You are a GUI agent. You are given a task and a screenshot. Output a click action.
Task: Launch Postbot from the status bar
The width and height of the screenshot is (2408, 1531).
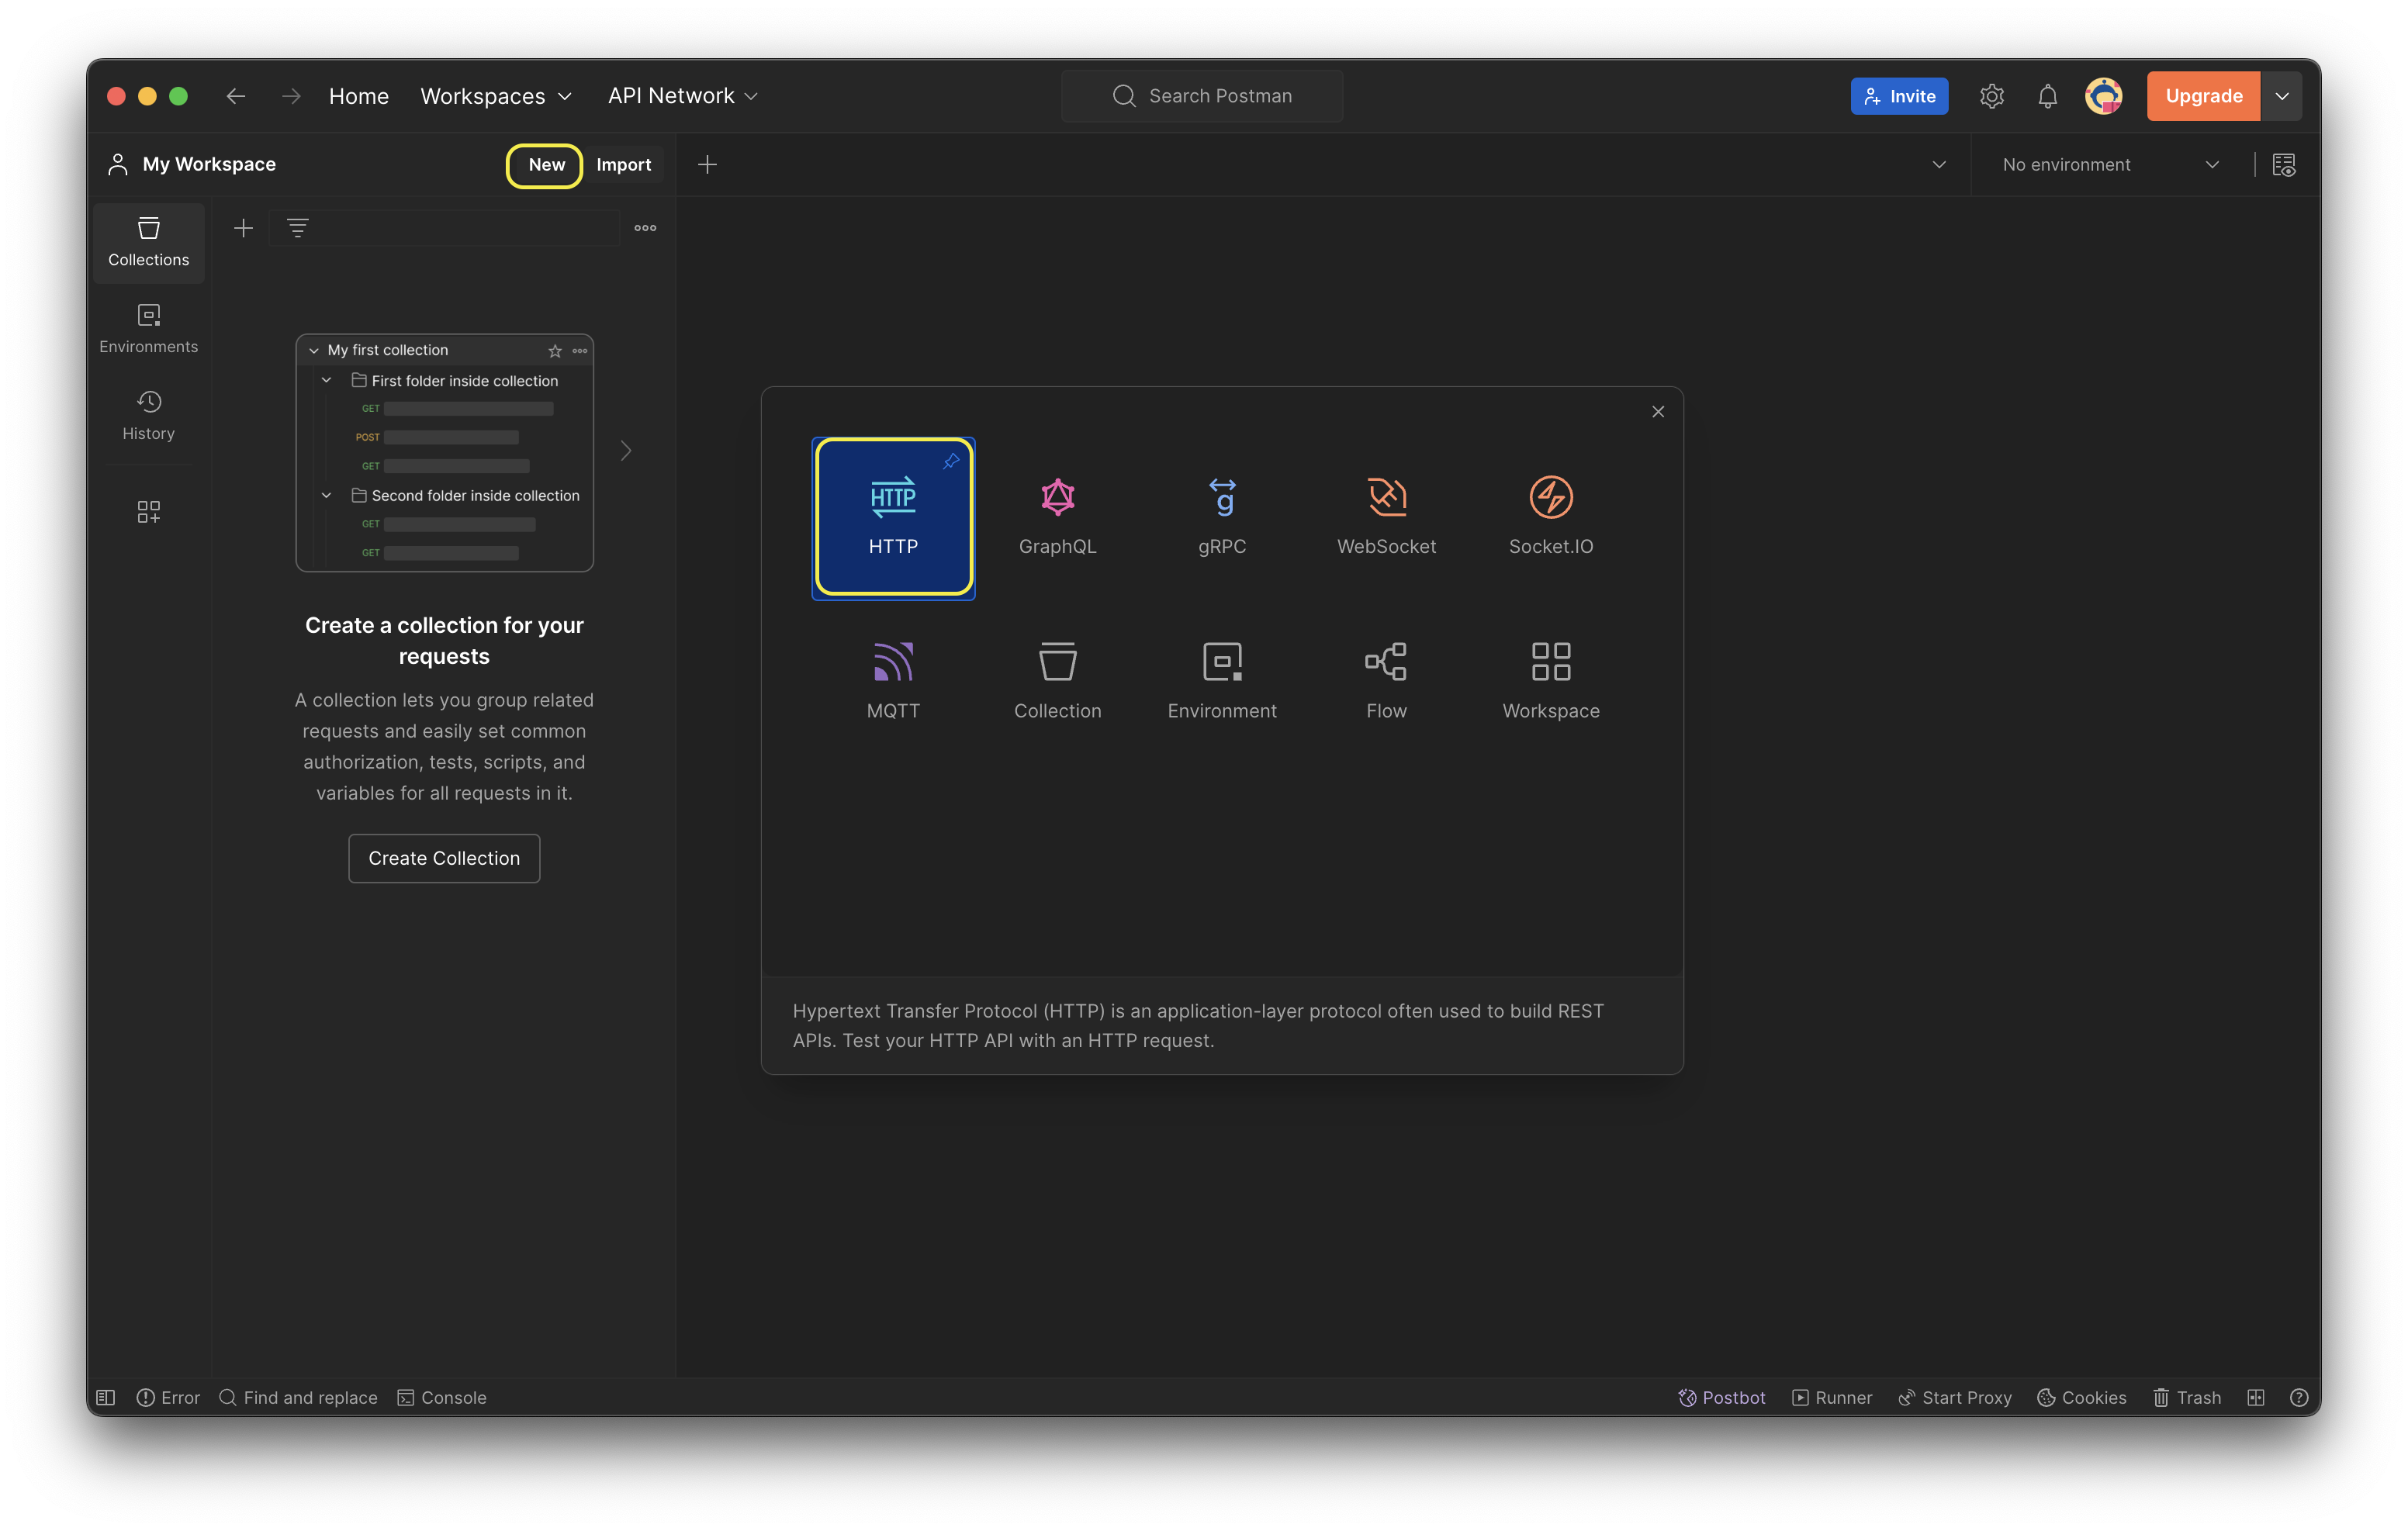pos(1721,1397)
